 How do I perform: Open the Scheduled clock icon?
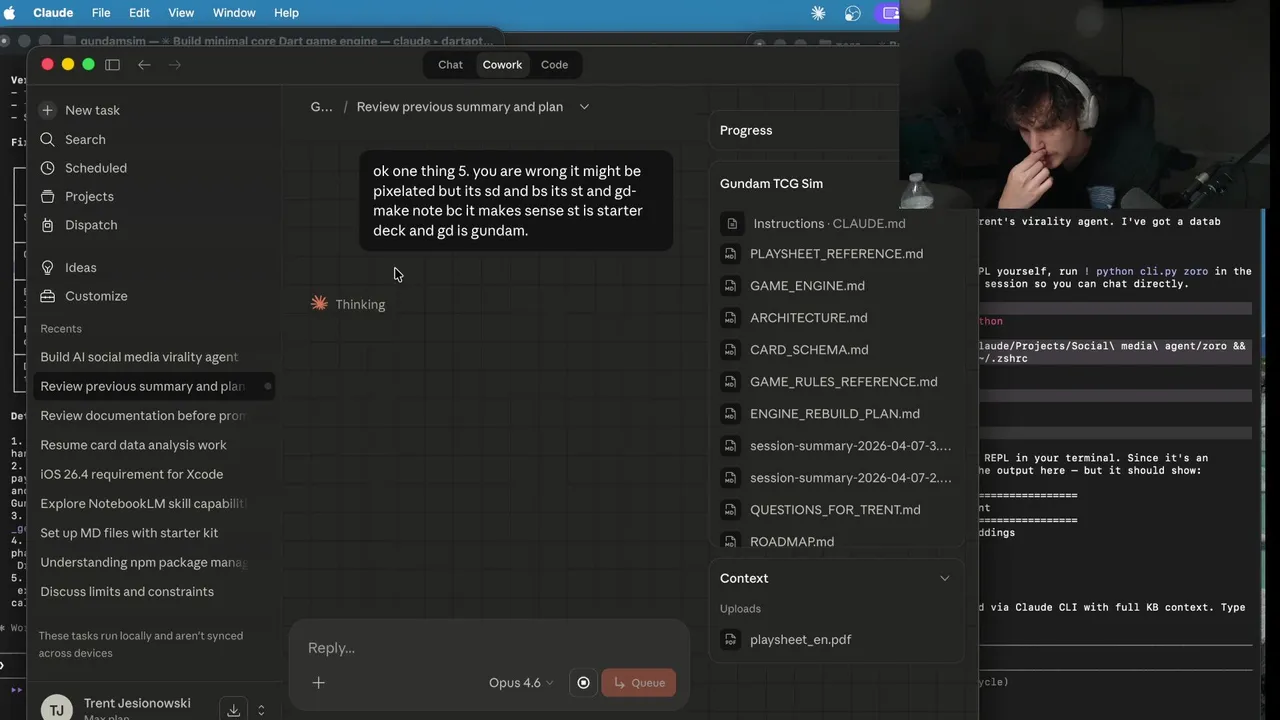tap(47, 168)
